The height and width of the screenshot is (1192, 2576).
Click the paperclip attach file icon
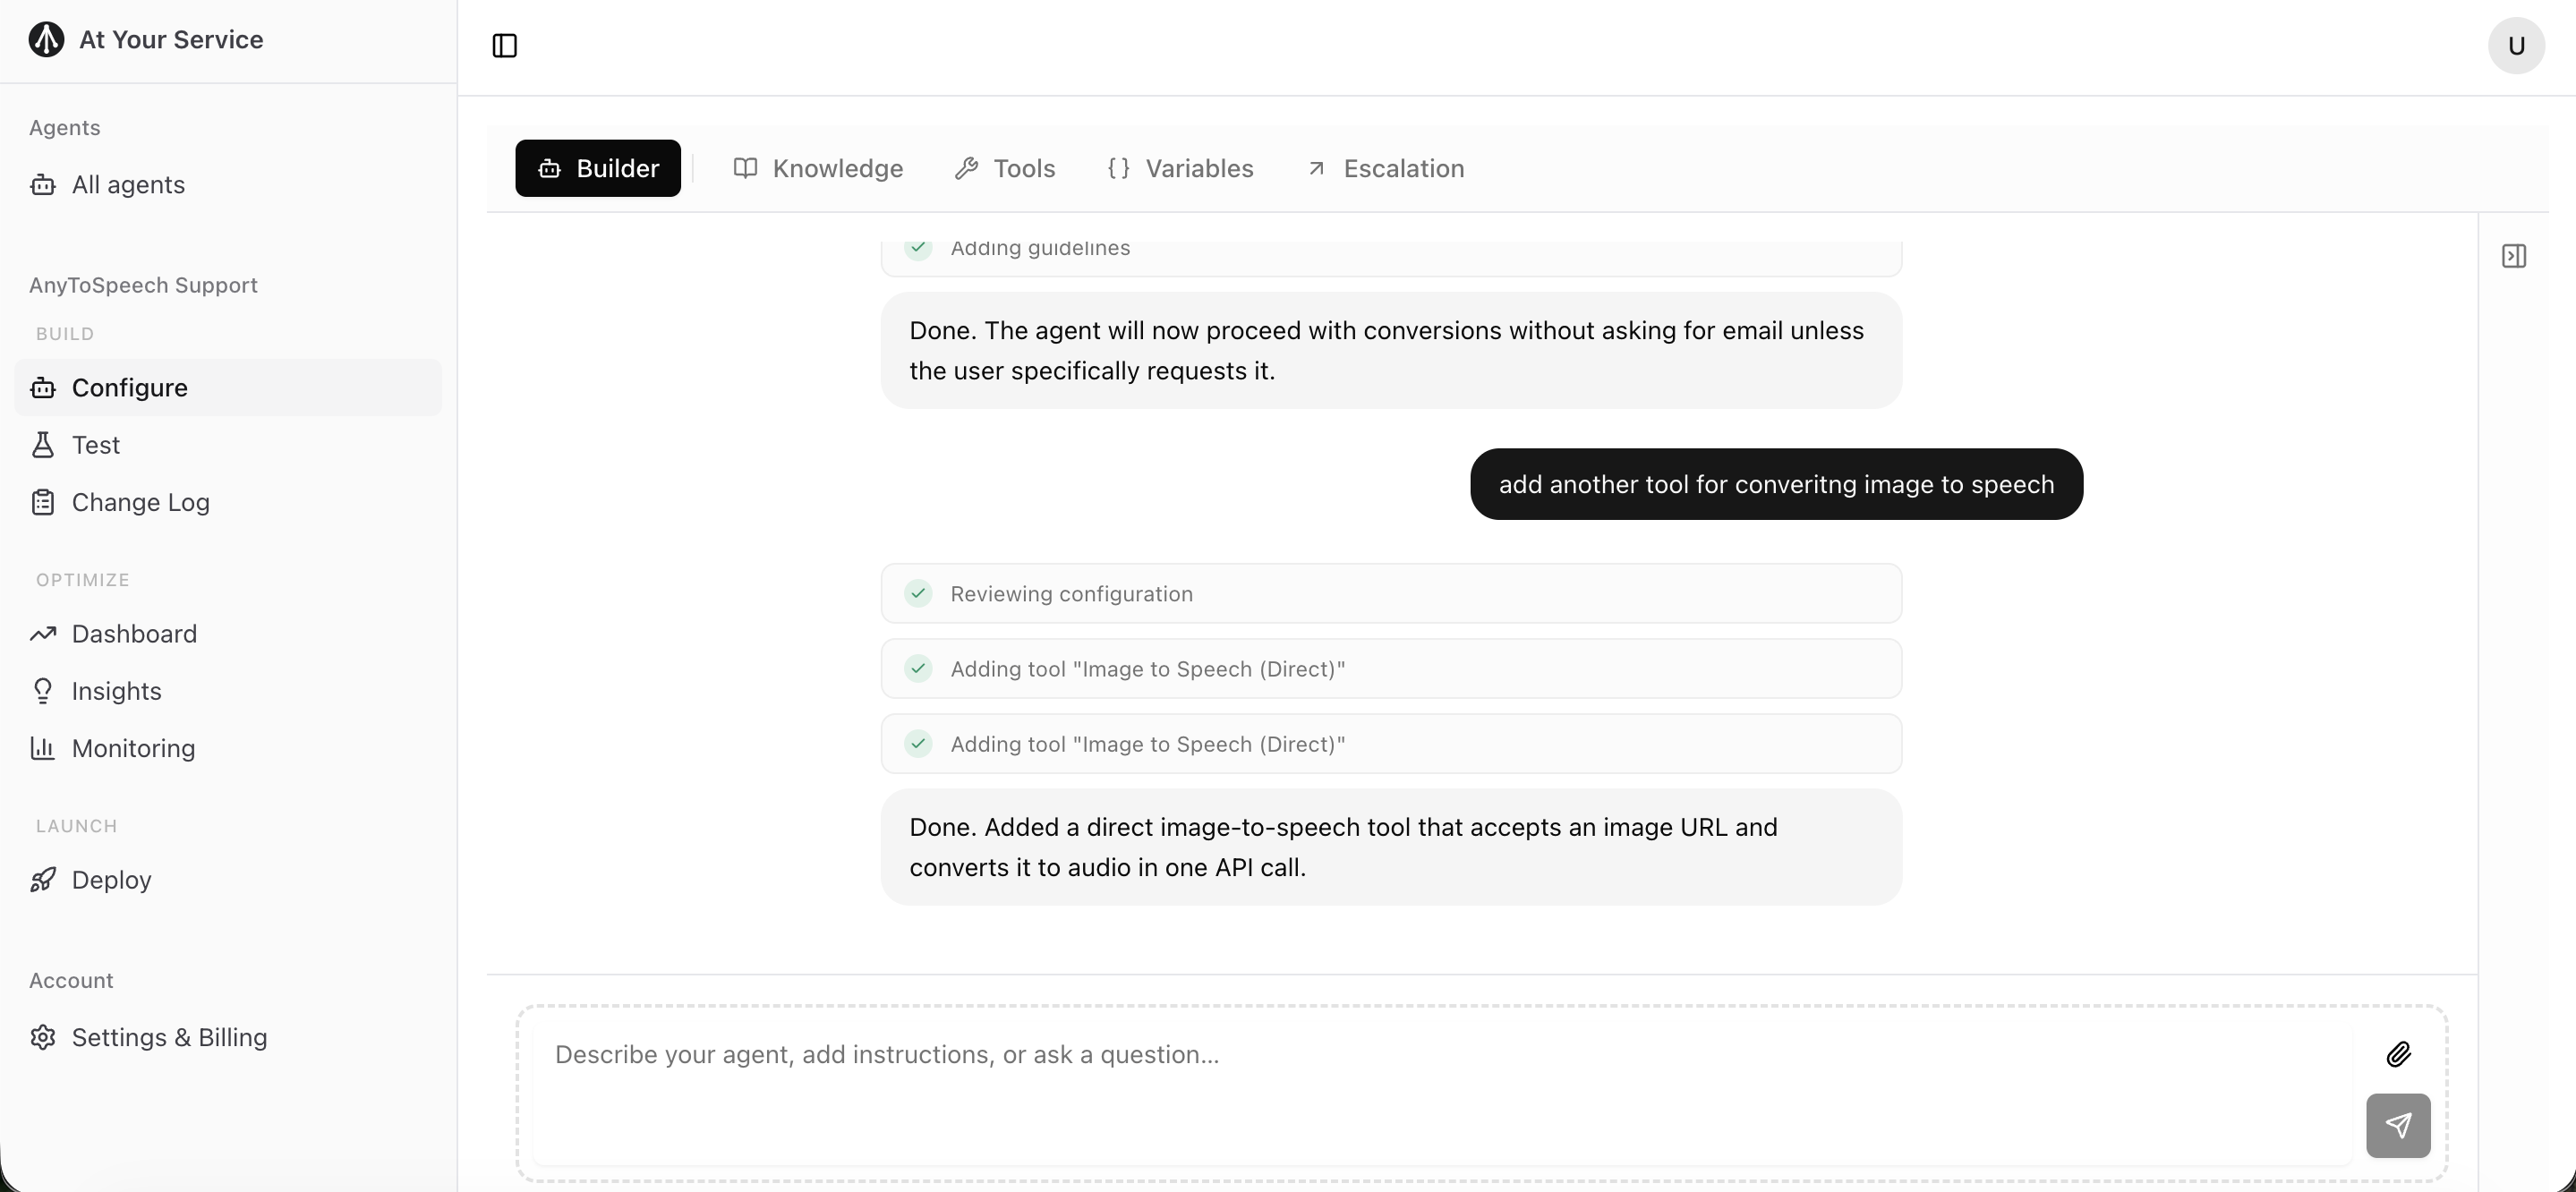(2398, 1054)
